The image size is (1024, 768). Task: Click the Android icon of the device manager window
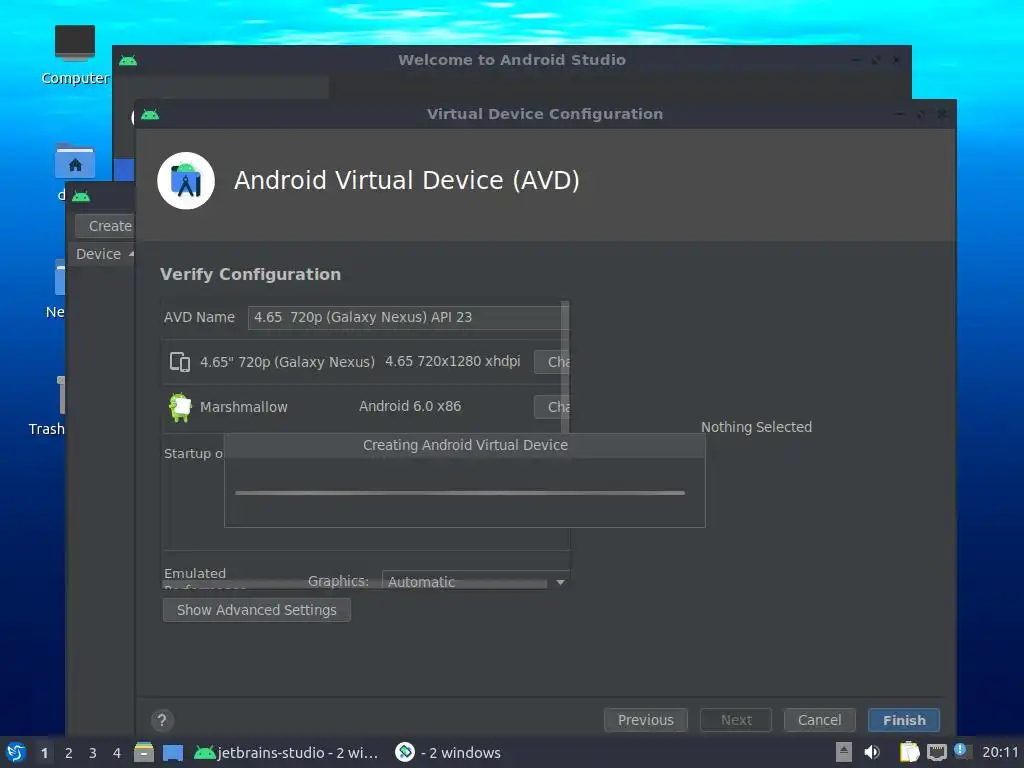81,196
